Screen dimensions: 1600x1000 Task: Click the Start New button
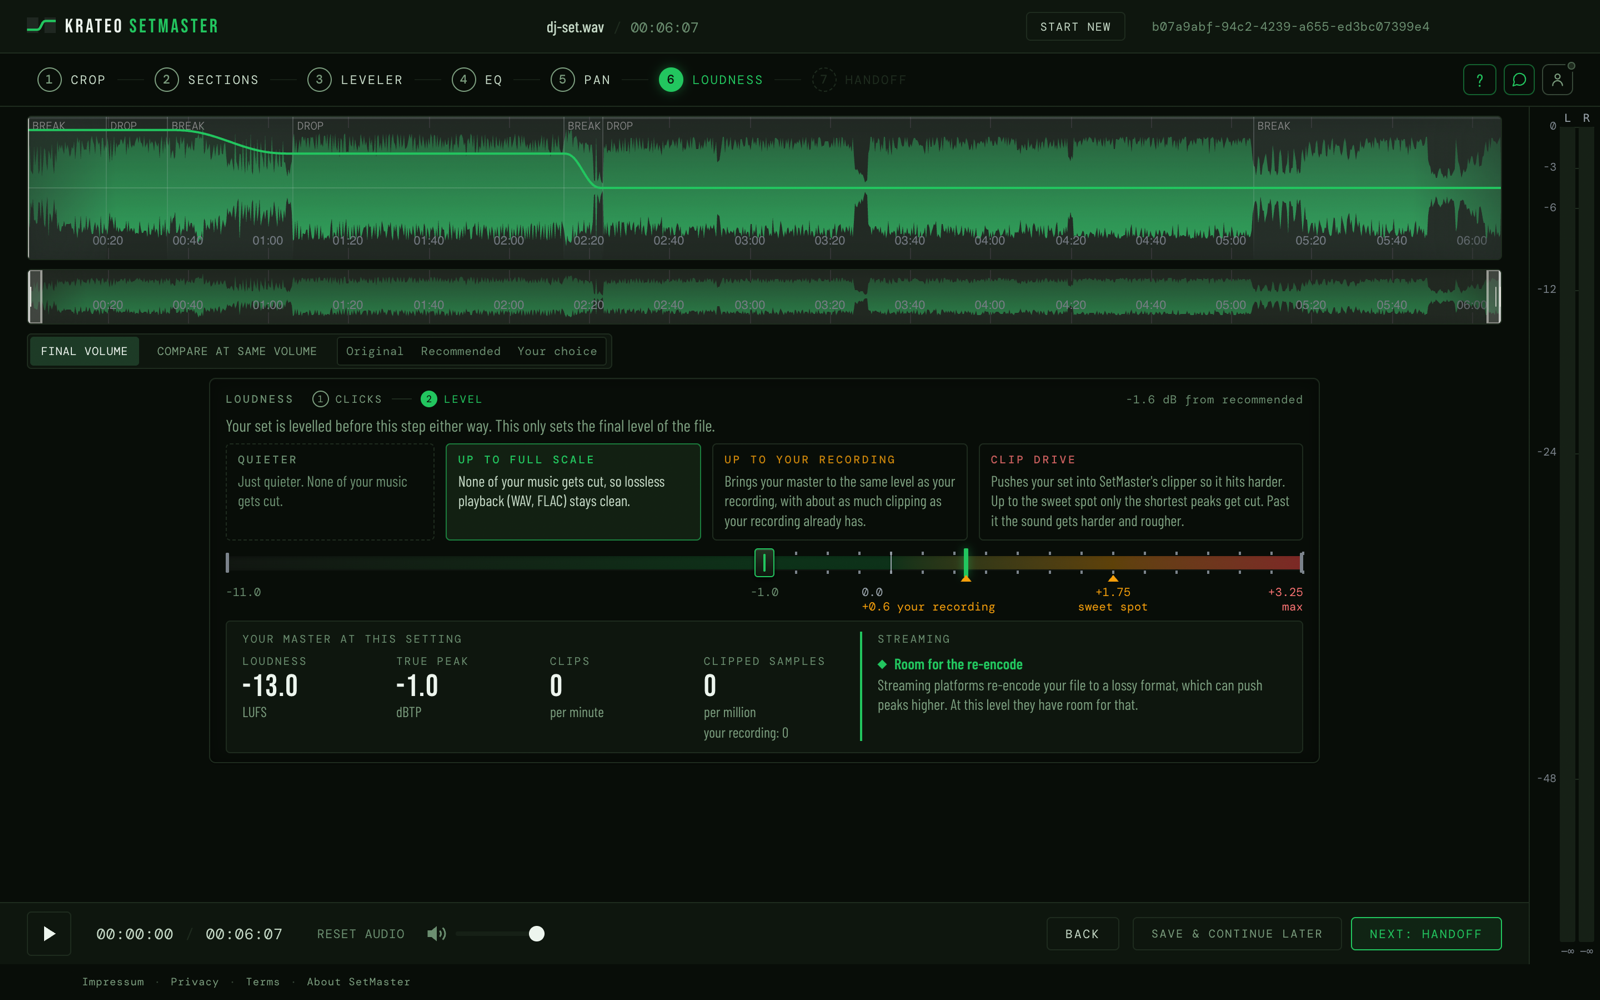pyautogui.click(x=1075, y=27)
